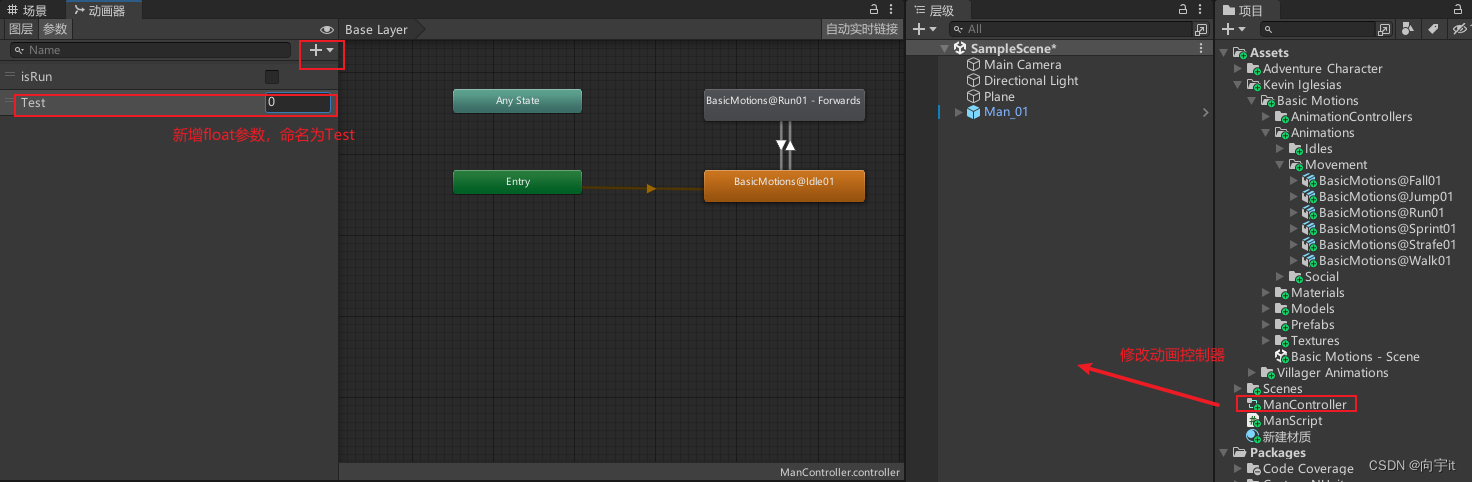Collapse the Assets folder arrow
This screenshot has height=482, width=1472.
point(1225,52)
